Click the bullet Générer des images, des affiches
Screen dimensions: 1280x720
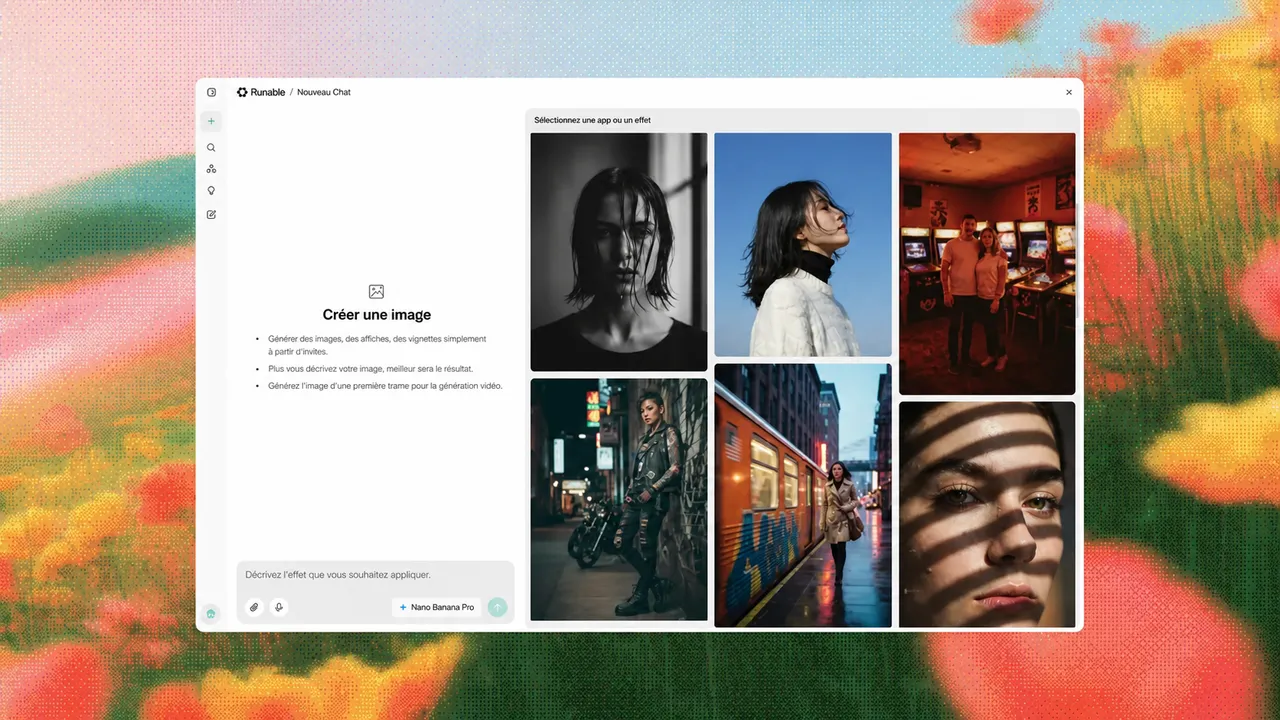[377, 345]
